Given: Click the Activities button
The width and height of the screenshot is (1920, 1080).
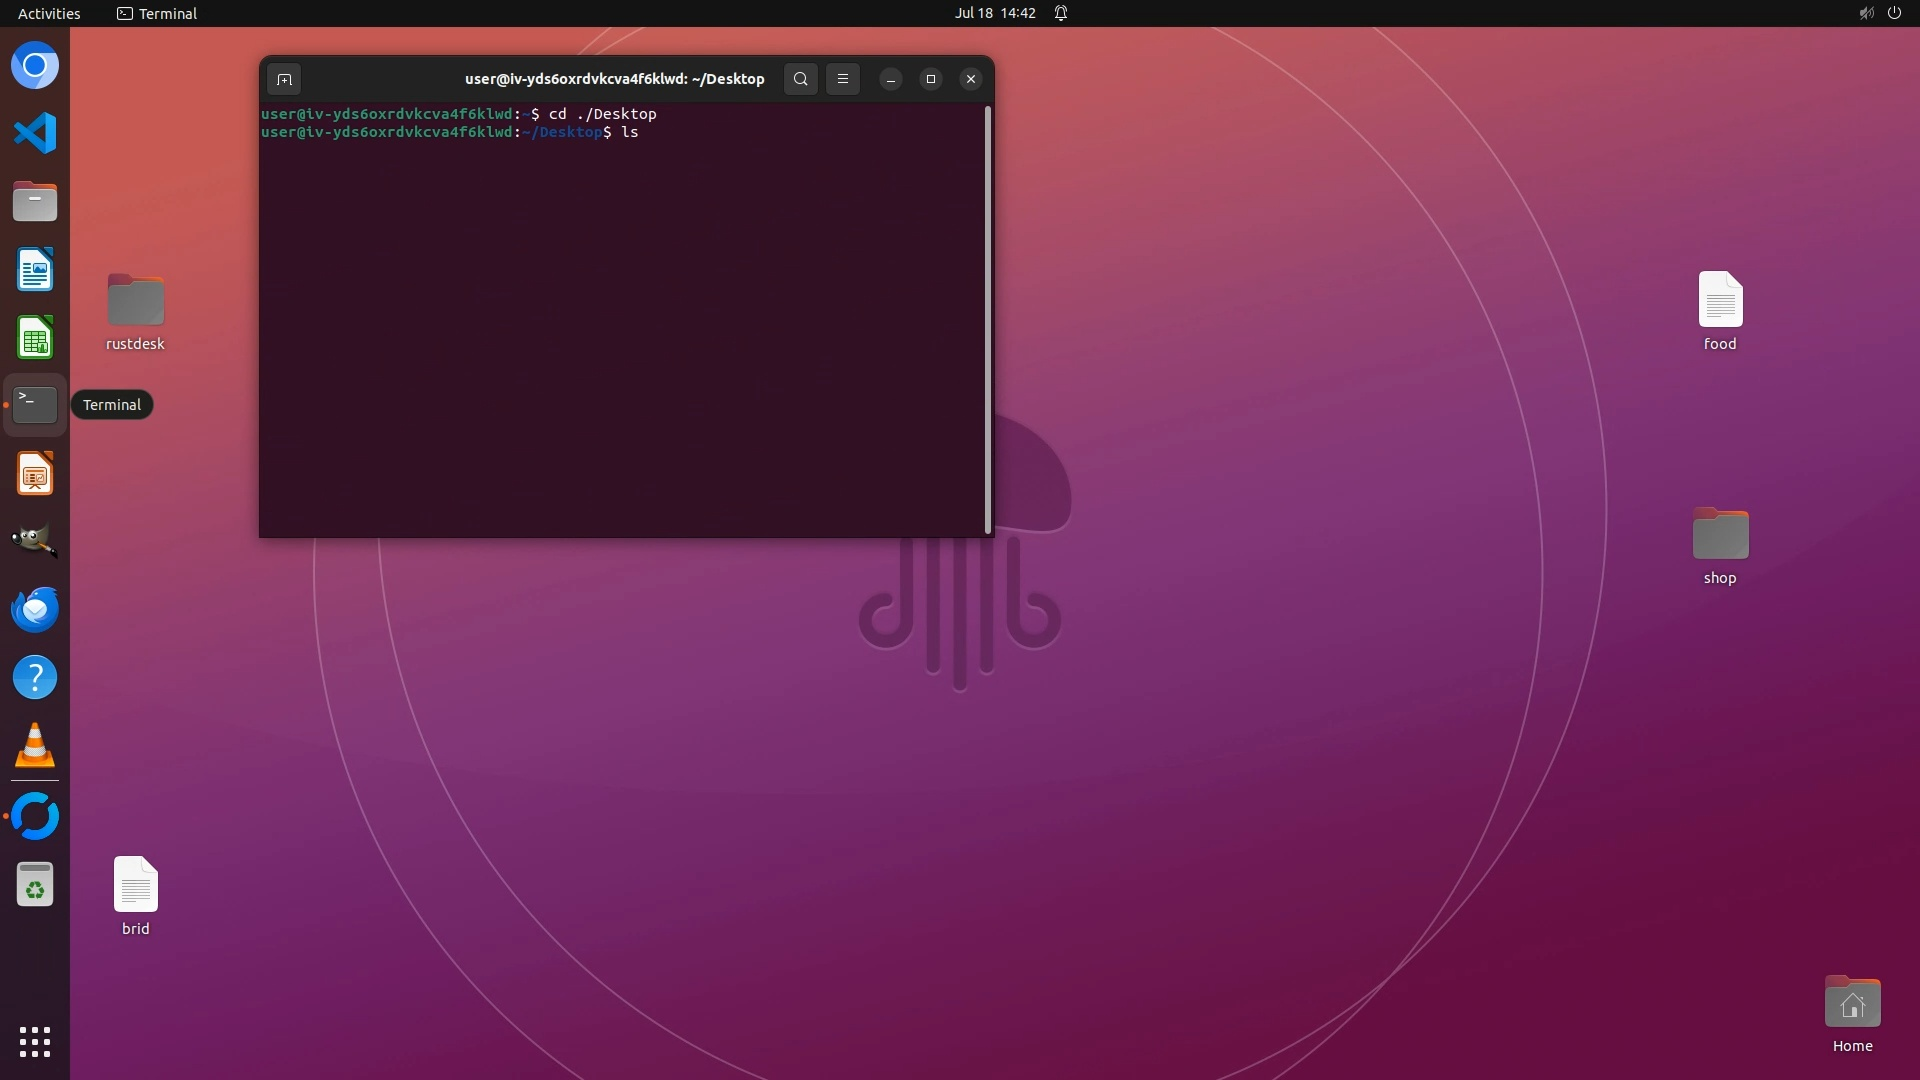Looking at the screenshot, I should pos(49,13).
